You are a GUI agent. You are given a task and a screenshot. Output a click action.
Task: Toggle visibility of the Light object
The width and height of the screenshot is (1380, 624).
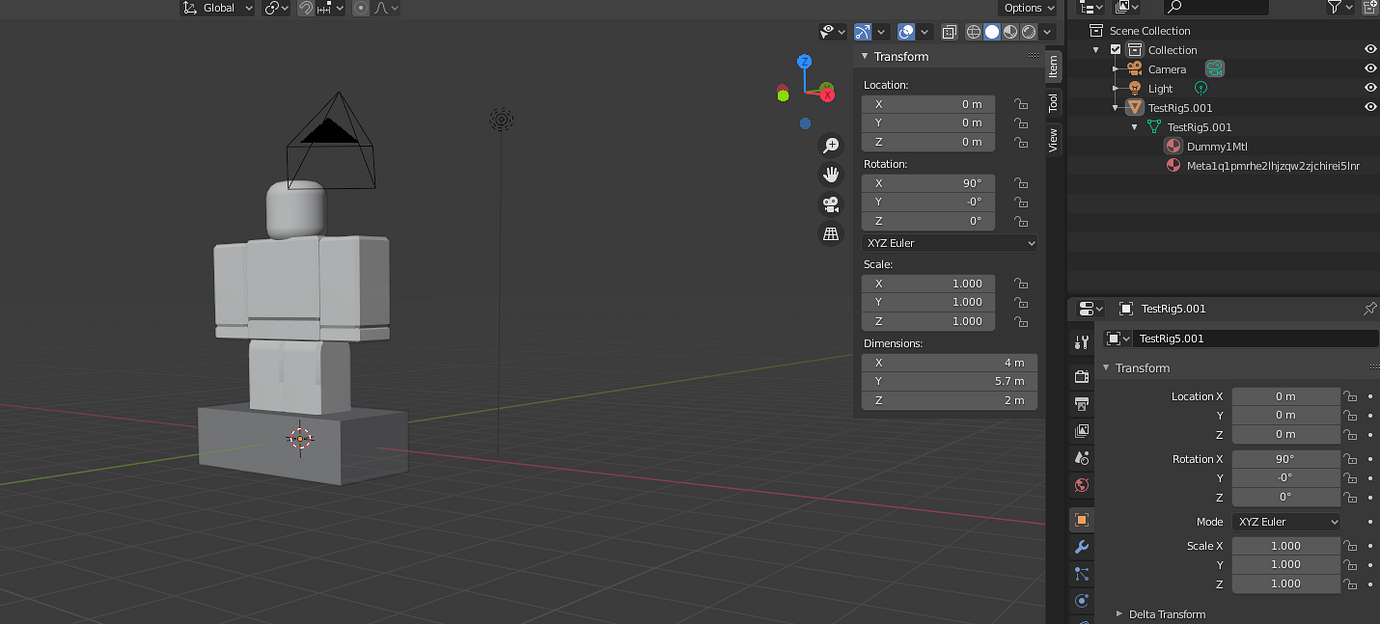[x=1370, y=87]
